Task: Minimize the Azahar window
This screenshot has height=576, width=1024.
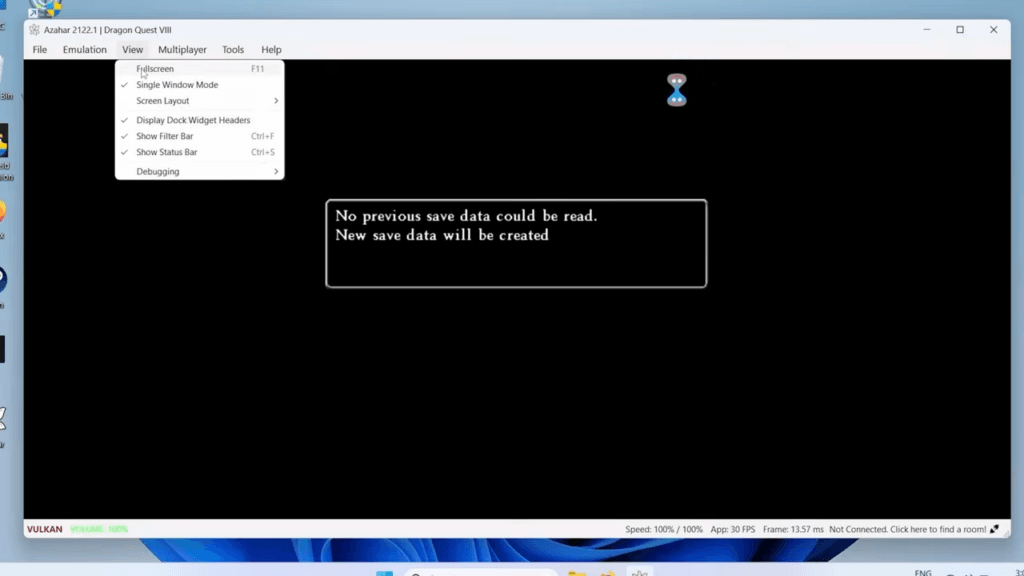Action: point(927,29)
